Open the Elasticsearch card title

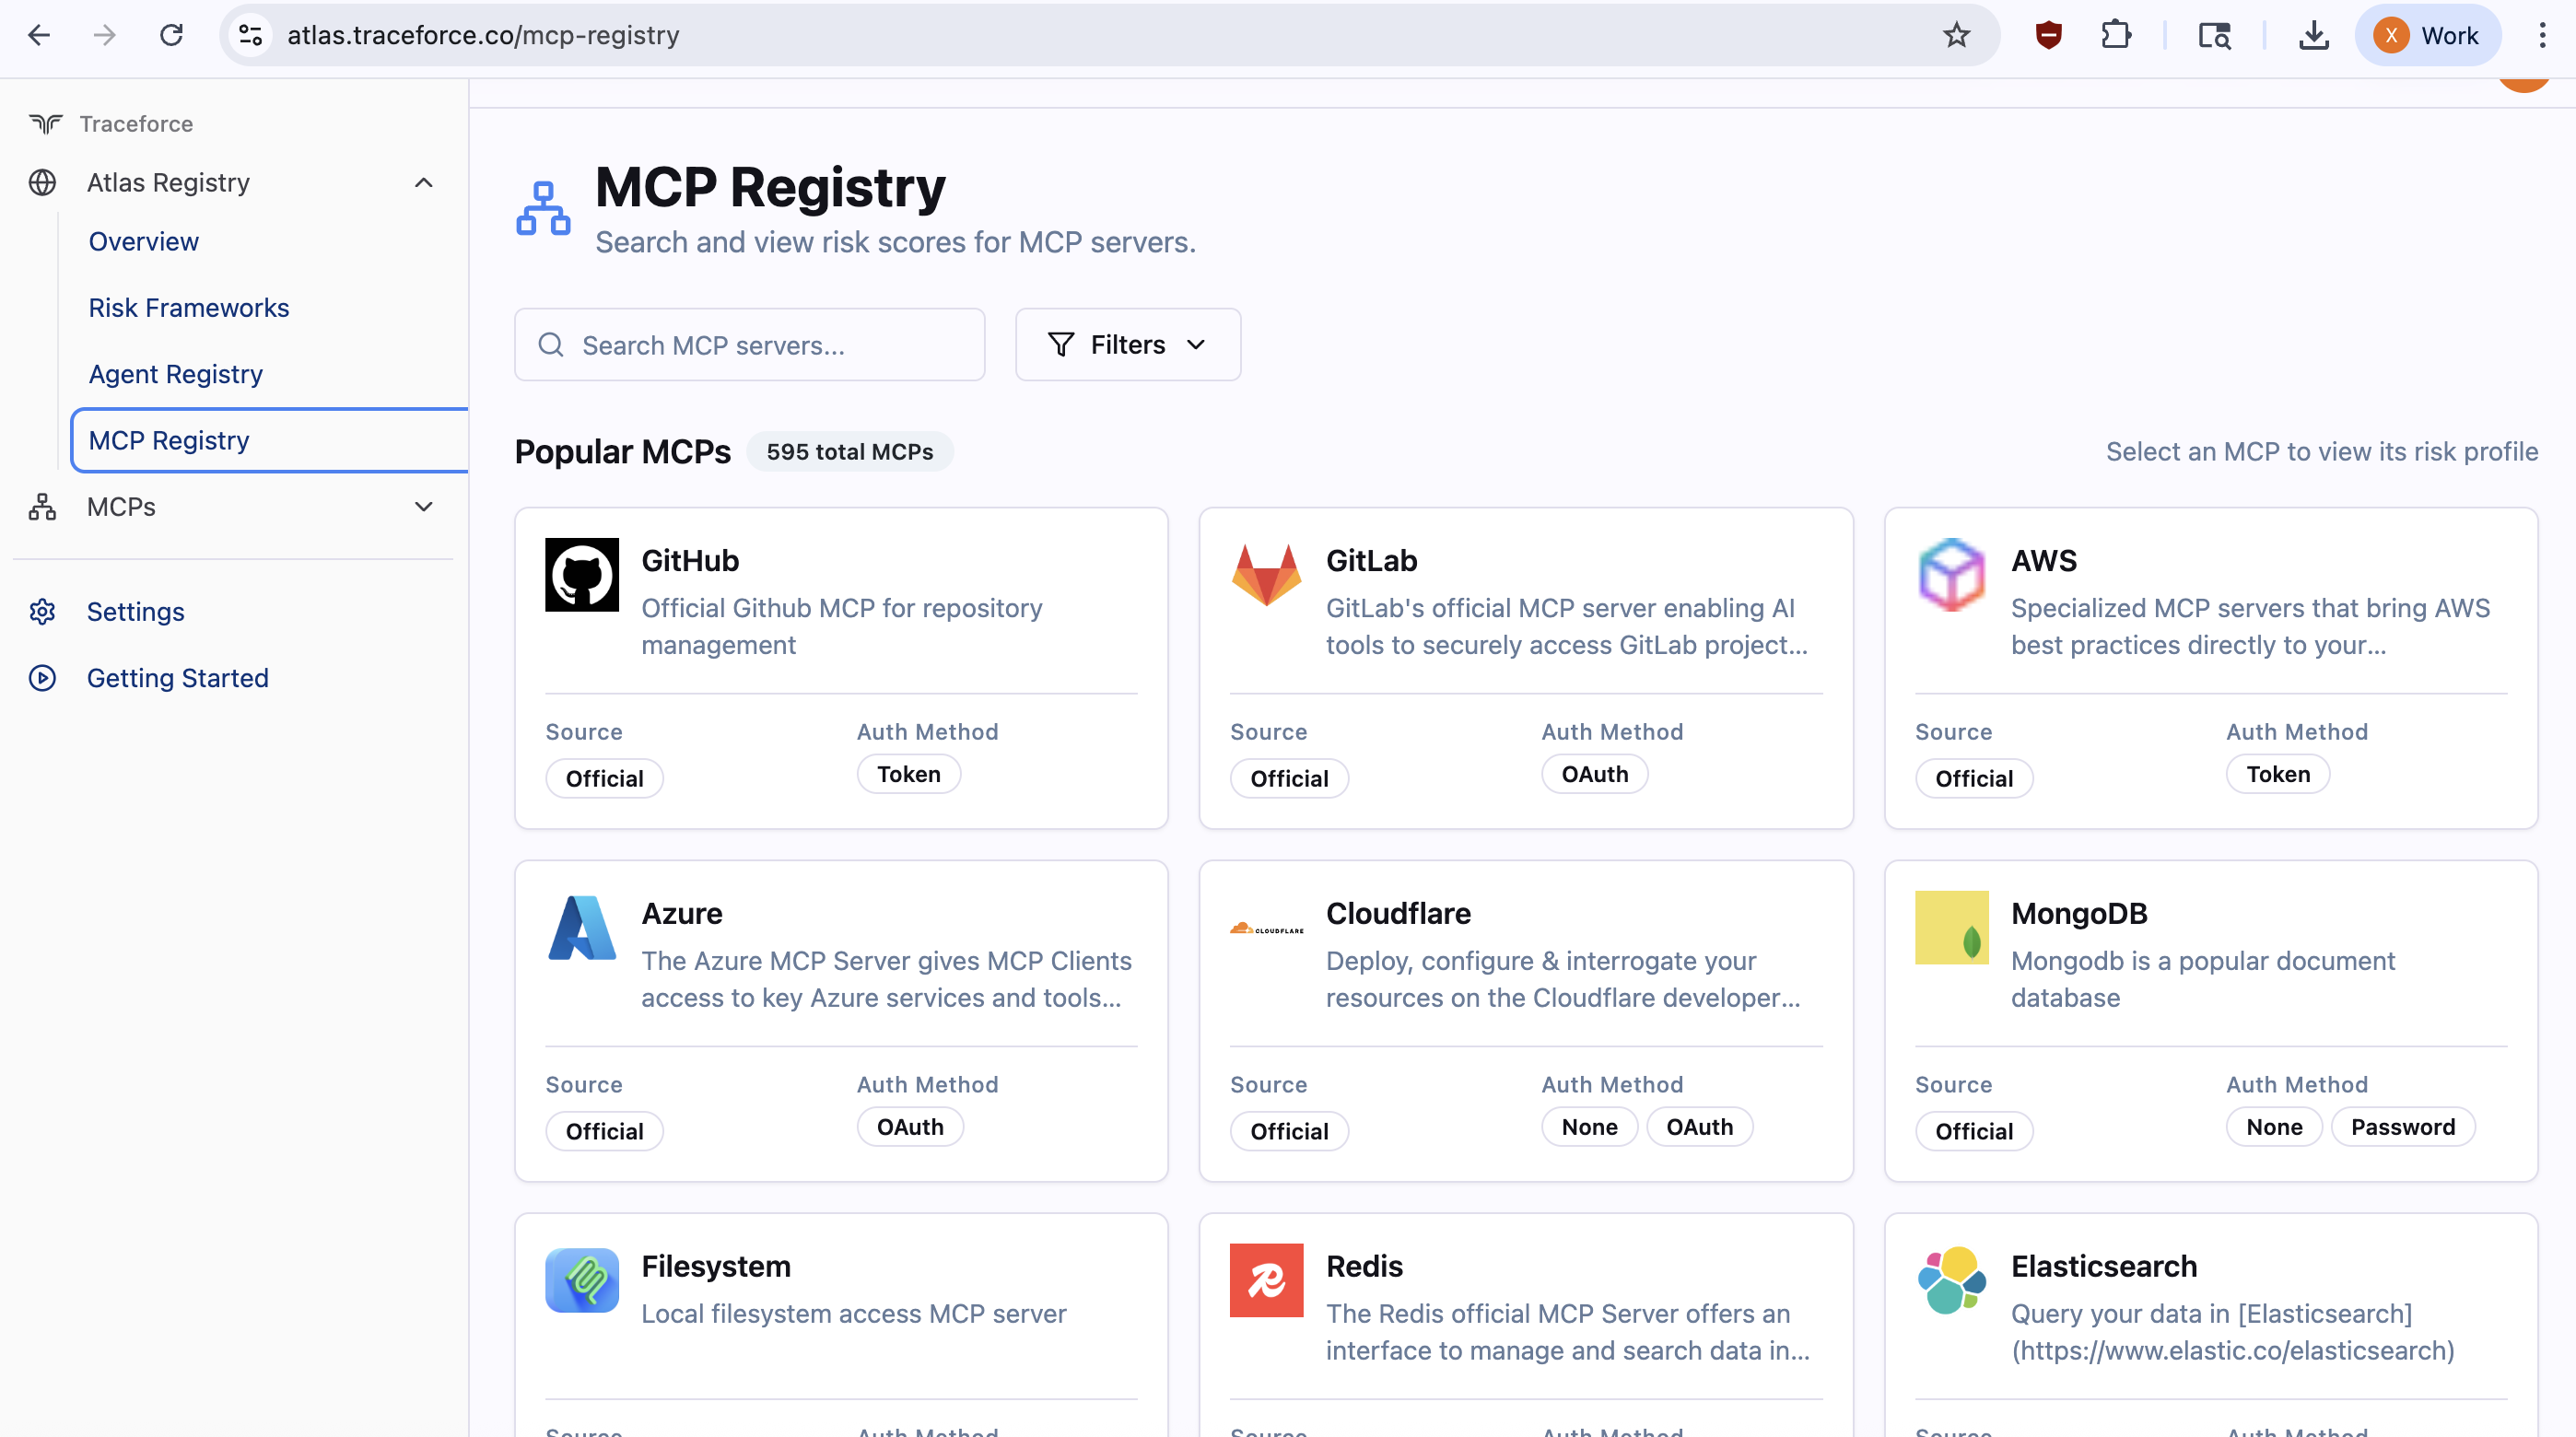[x=2104, y=1266]
